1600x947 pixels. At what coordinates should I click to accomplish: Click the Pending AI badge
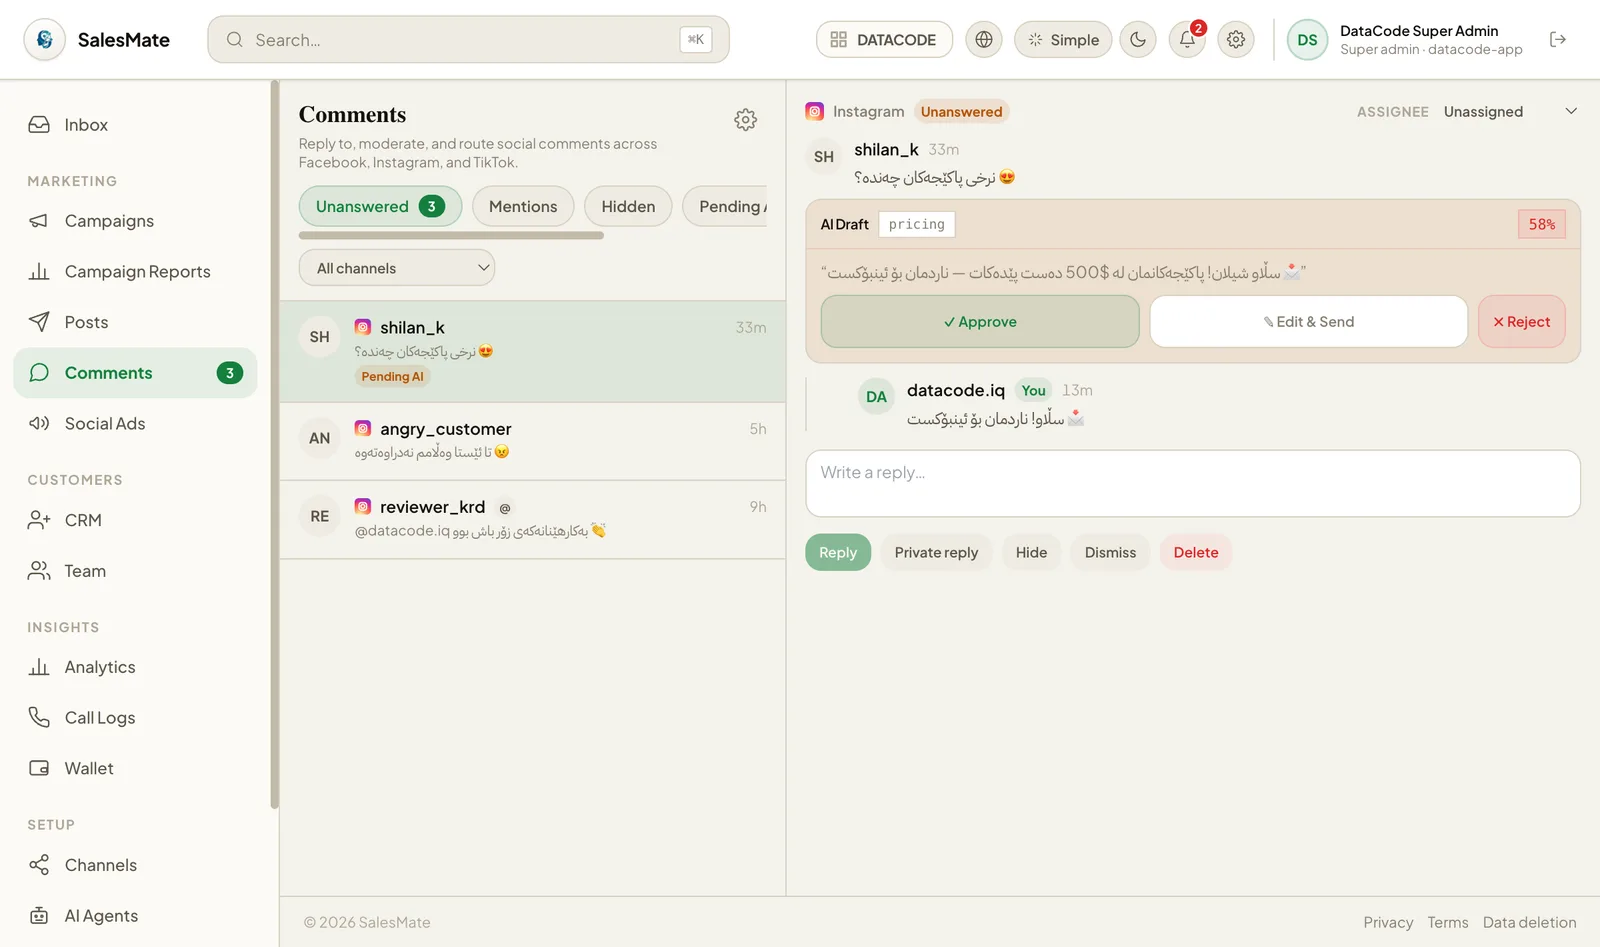coord(392,377)
